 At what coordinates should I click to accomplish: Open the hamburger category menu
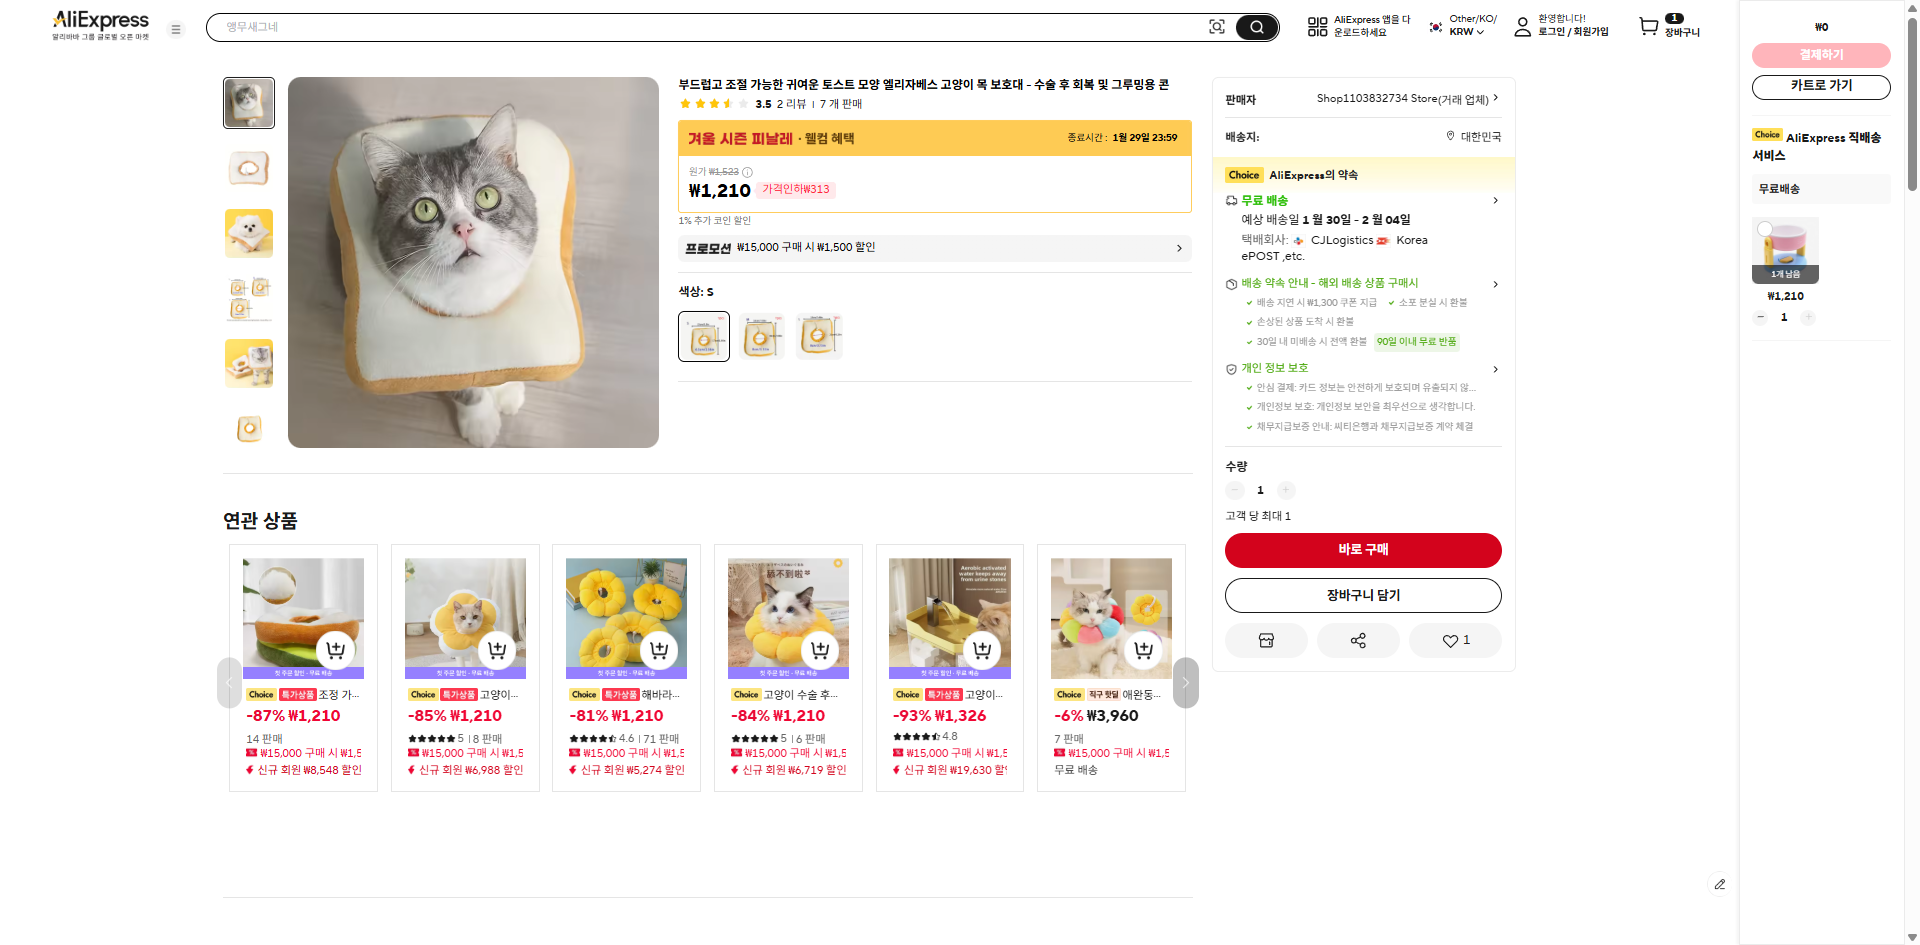tap(176, 30)
